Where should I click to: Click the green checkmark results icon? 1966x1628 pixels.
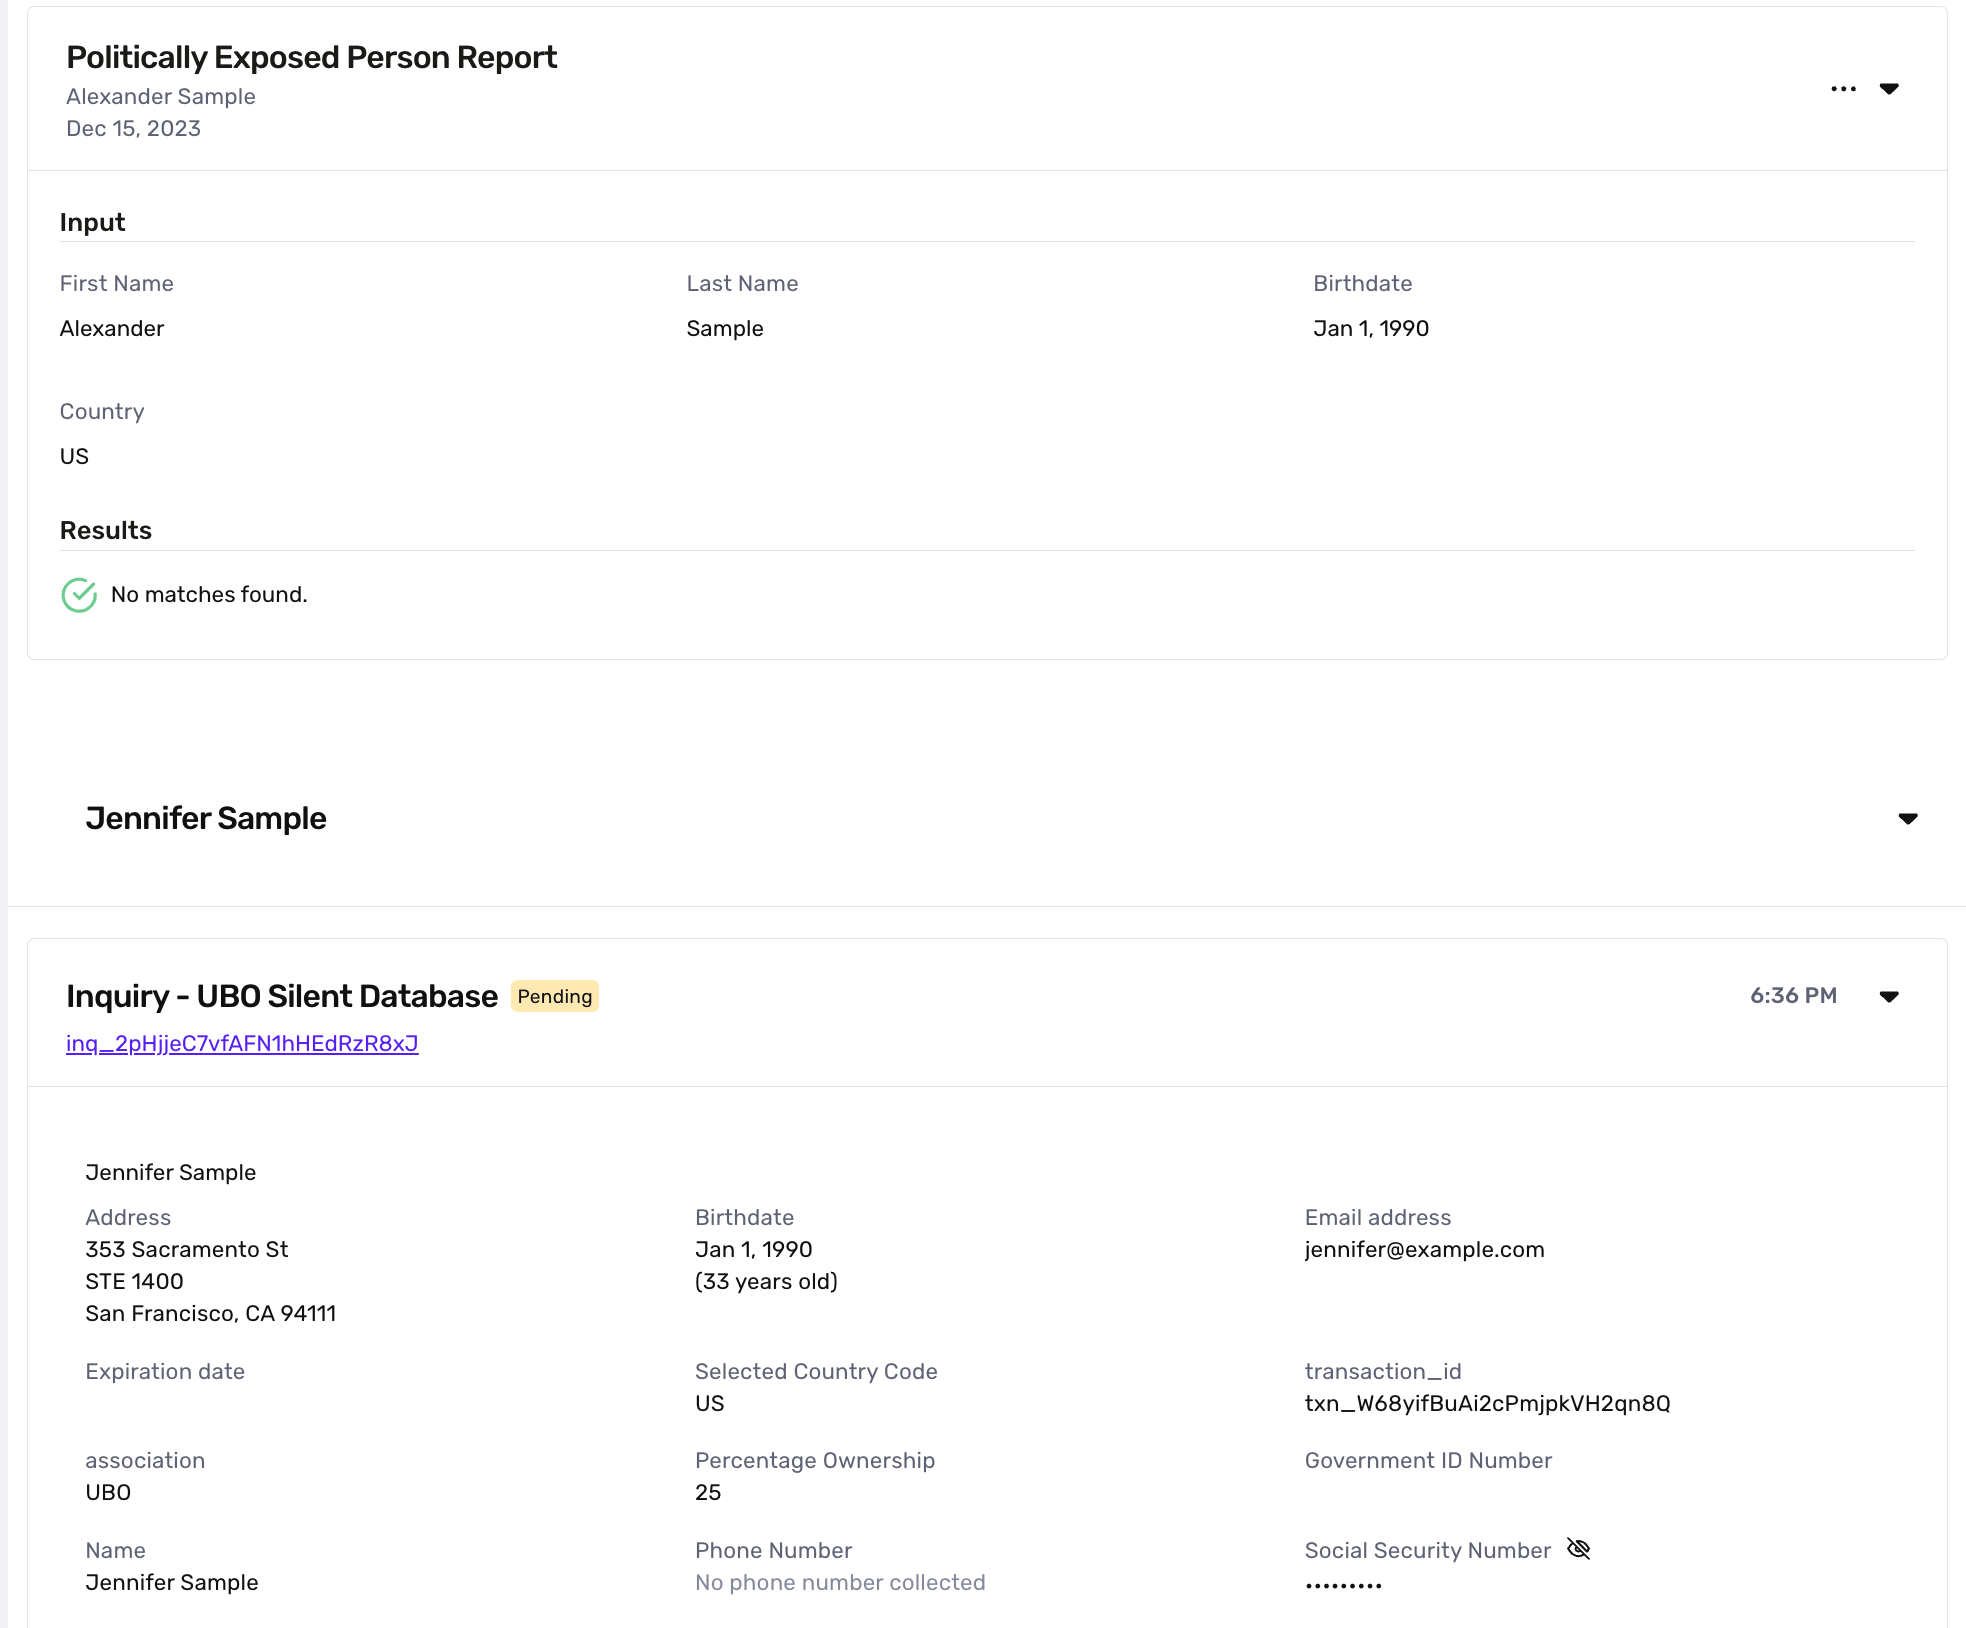coord(79,595)
